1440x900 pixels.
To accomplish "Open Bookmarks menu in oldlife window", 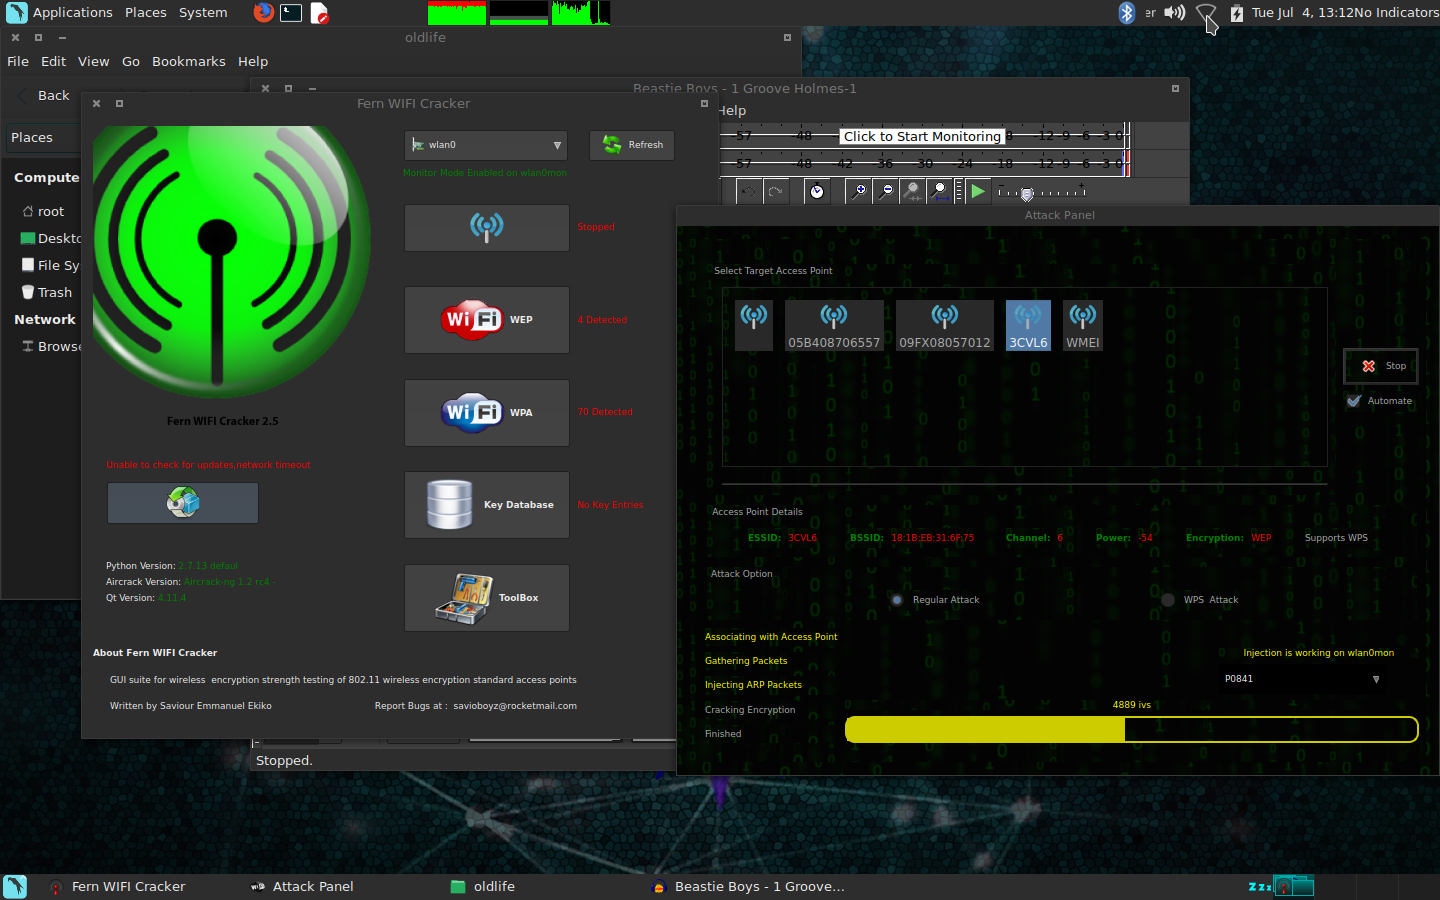I will pos(189,61).
